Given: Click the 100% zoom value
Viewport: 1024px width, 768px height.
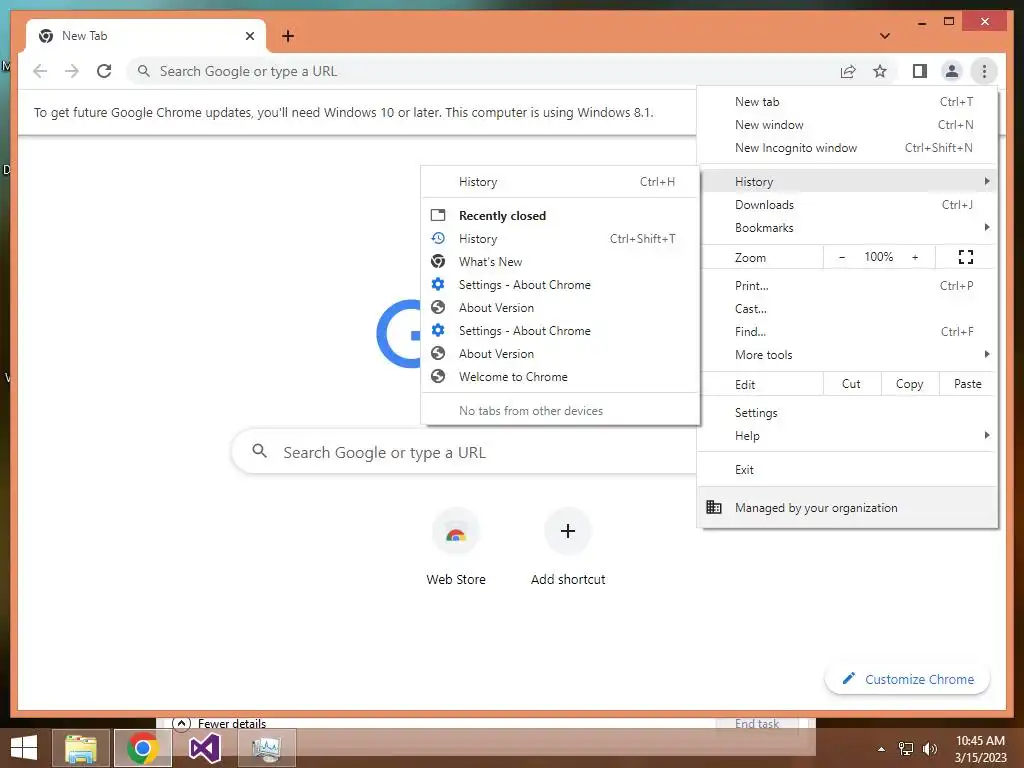Looking at the screenshot, I should pyautogui.click(x=878, y=257).
